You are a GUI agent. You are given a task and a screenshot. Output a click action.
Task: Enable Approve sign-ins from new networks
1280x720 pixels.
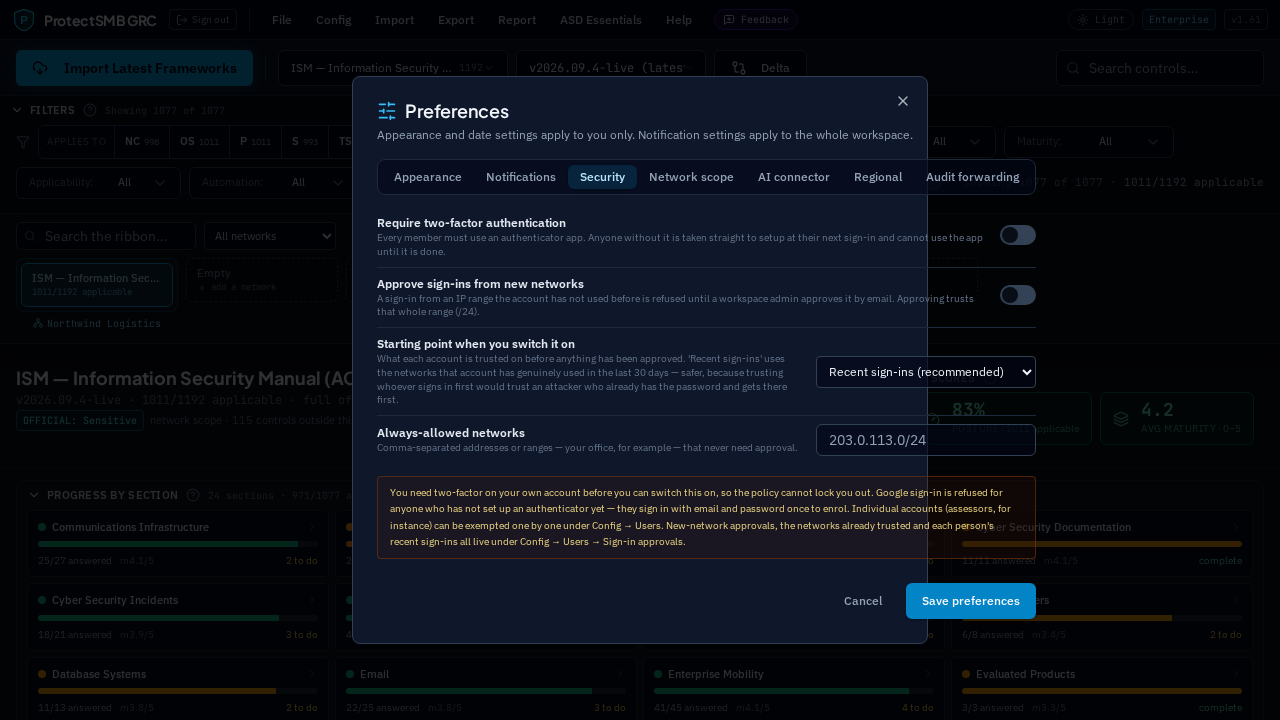(x=1018, y=295)
